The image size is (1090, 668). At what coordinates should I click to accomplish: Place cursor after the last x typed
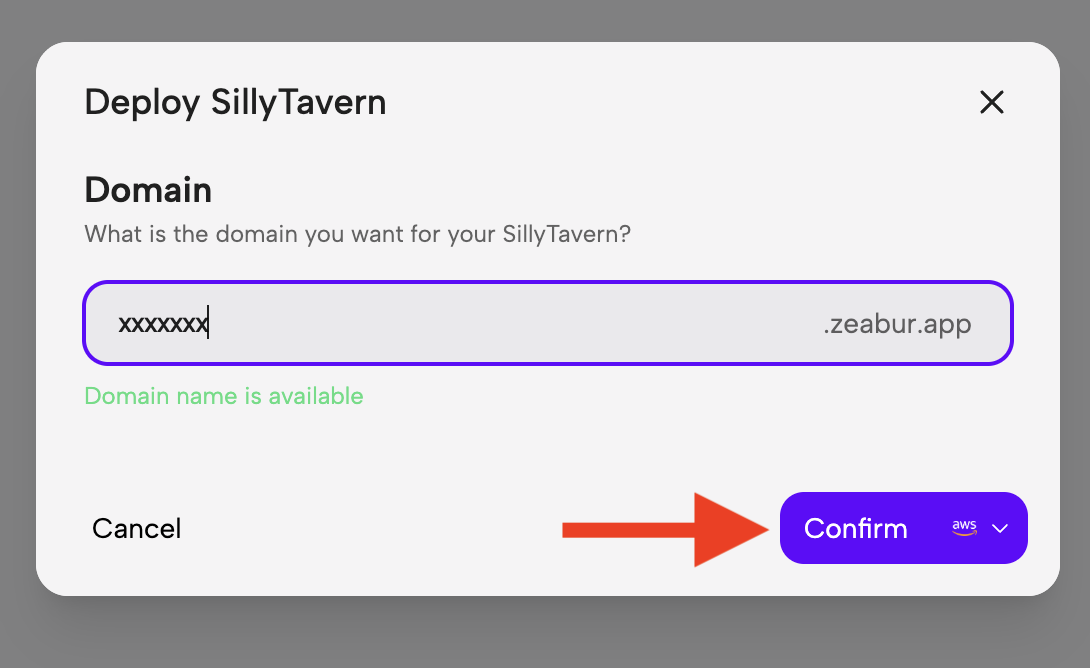pyautogui.click(x=208, y=324)
